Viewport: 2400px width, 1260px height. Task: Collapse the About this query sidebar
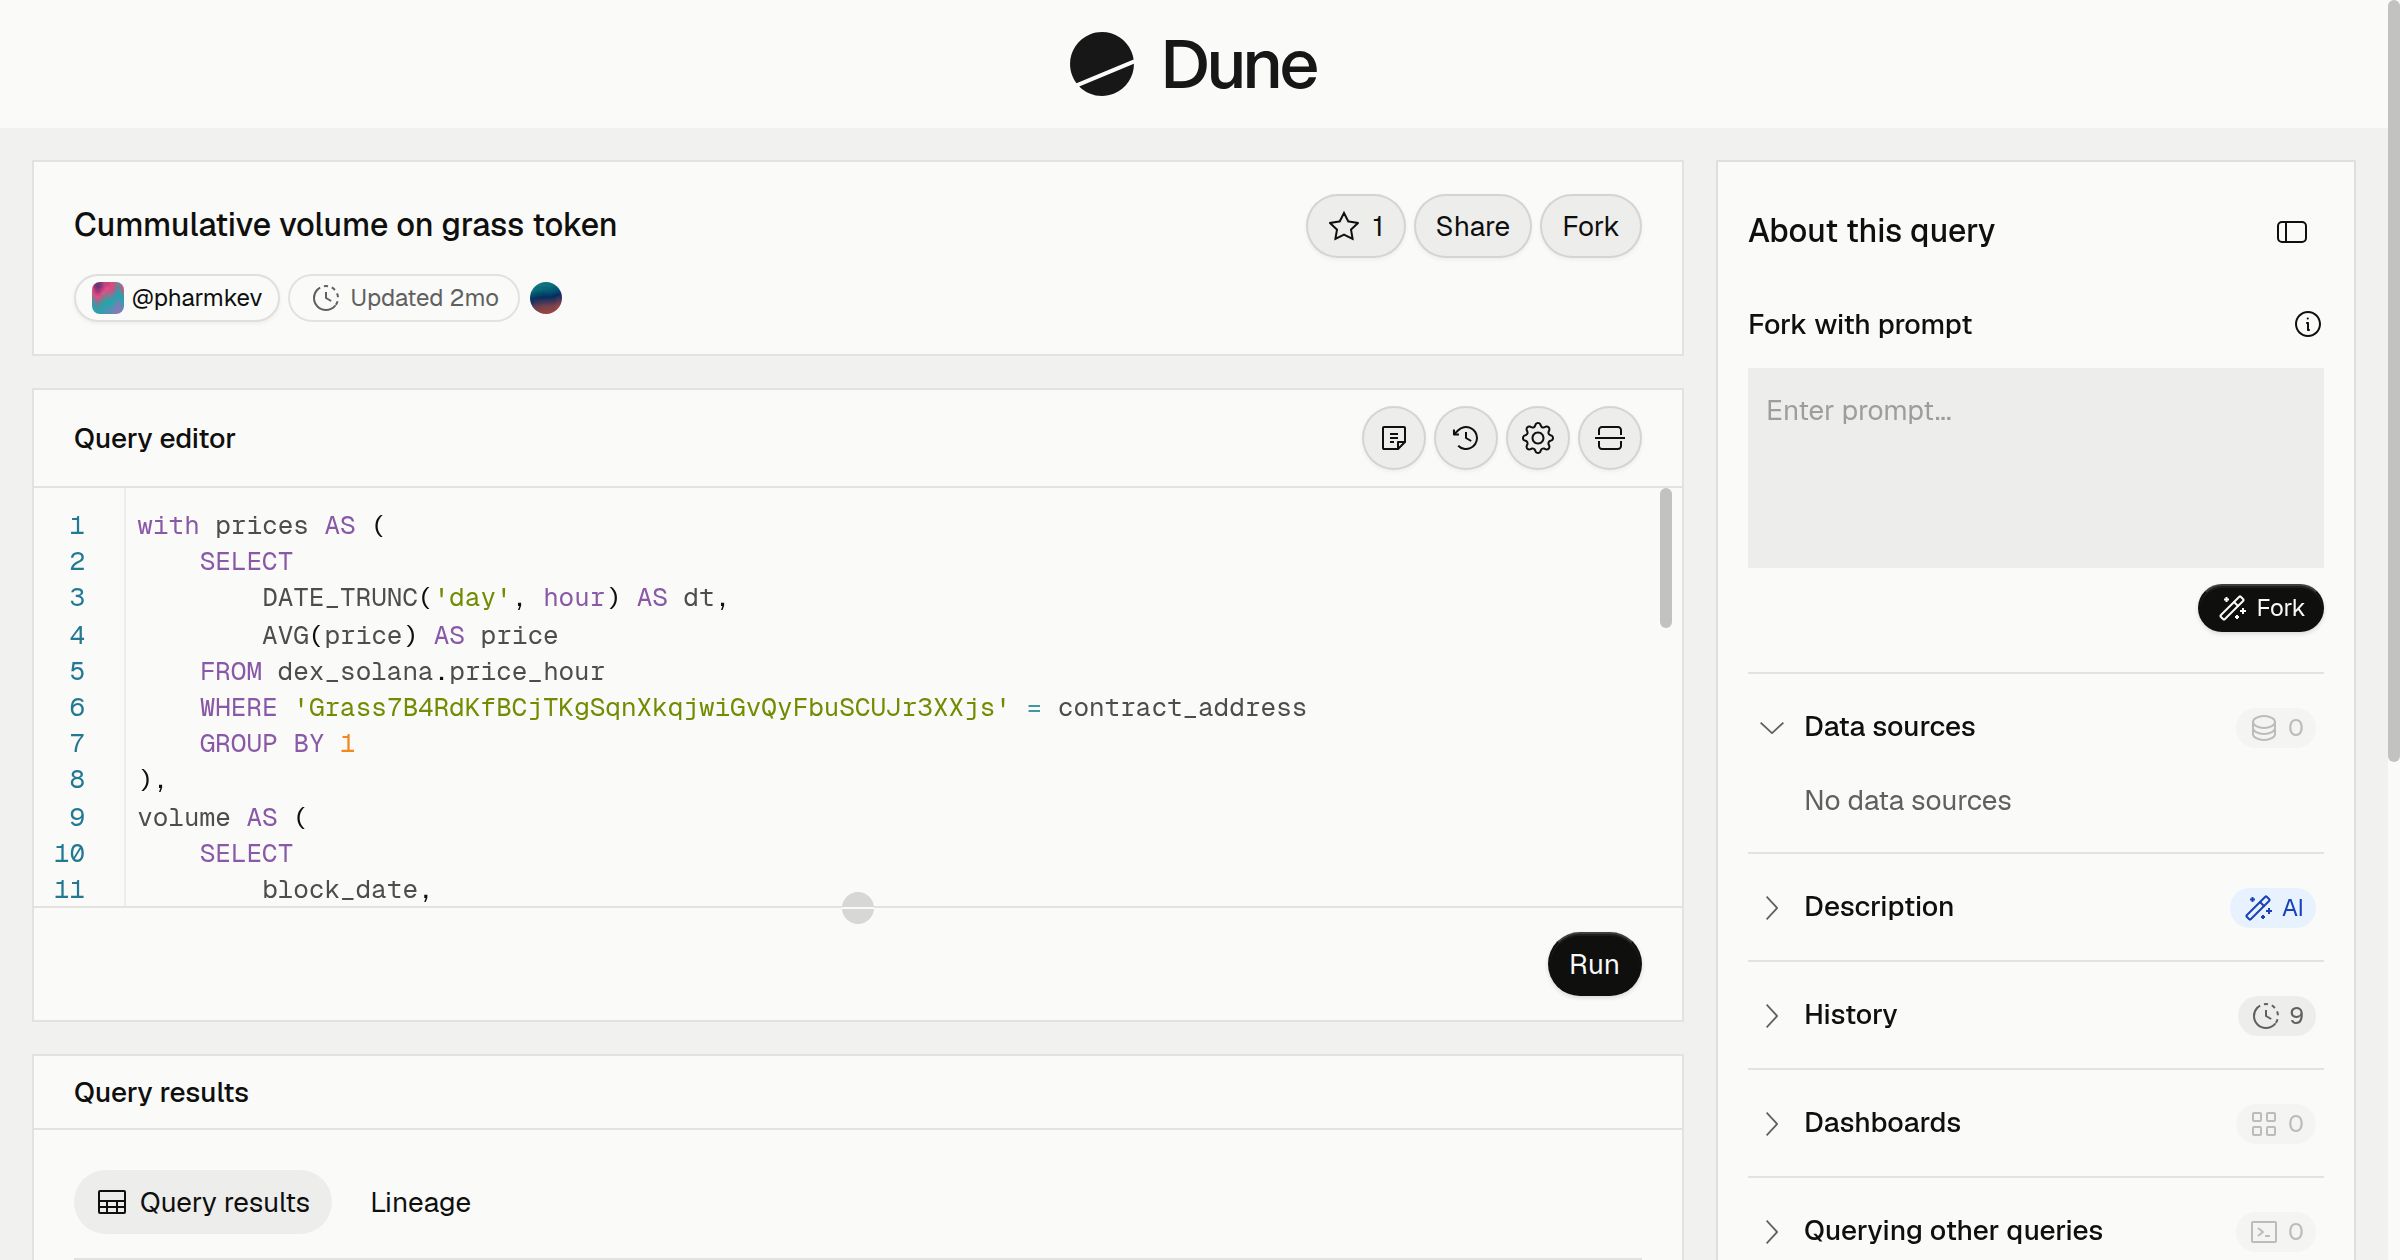[2292, 232]
